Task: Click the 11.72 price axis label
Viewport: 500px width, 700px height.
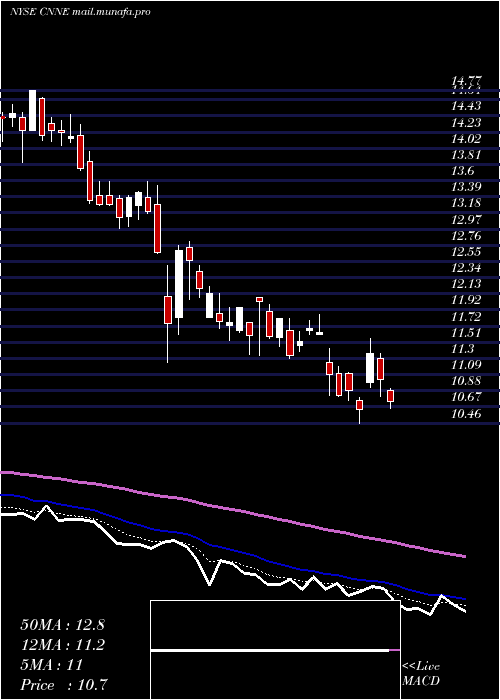Action: point(466,317)
